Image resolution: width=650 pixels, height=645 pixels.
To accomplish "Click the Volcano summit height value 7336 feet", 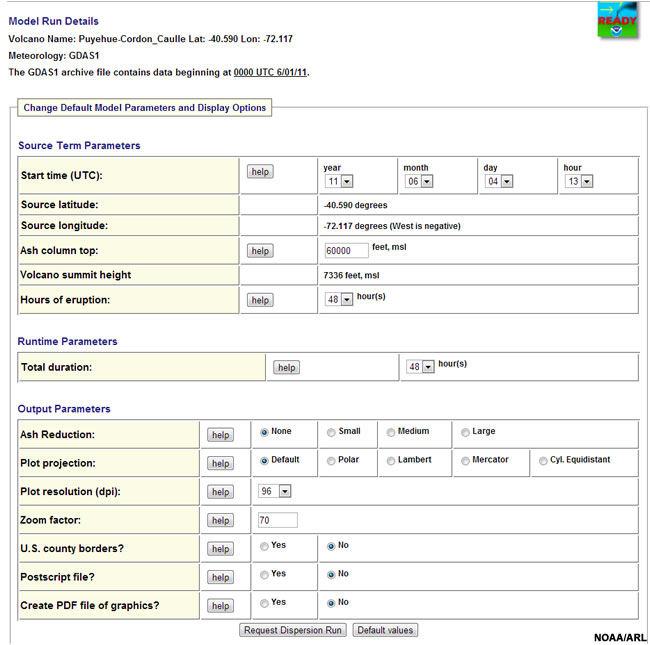I will point(351,276).
